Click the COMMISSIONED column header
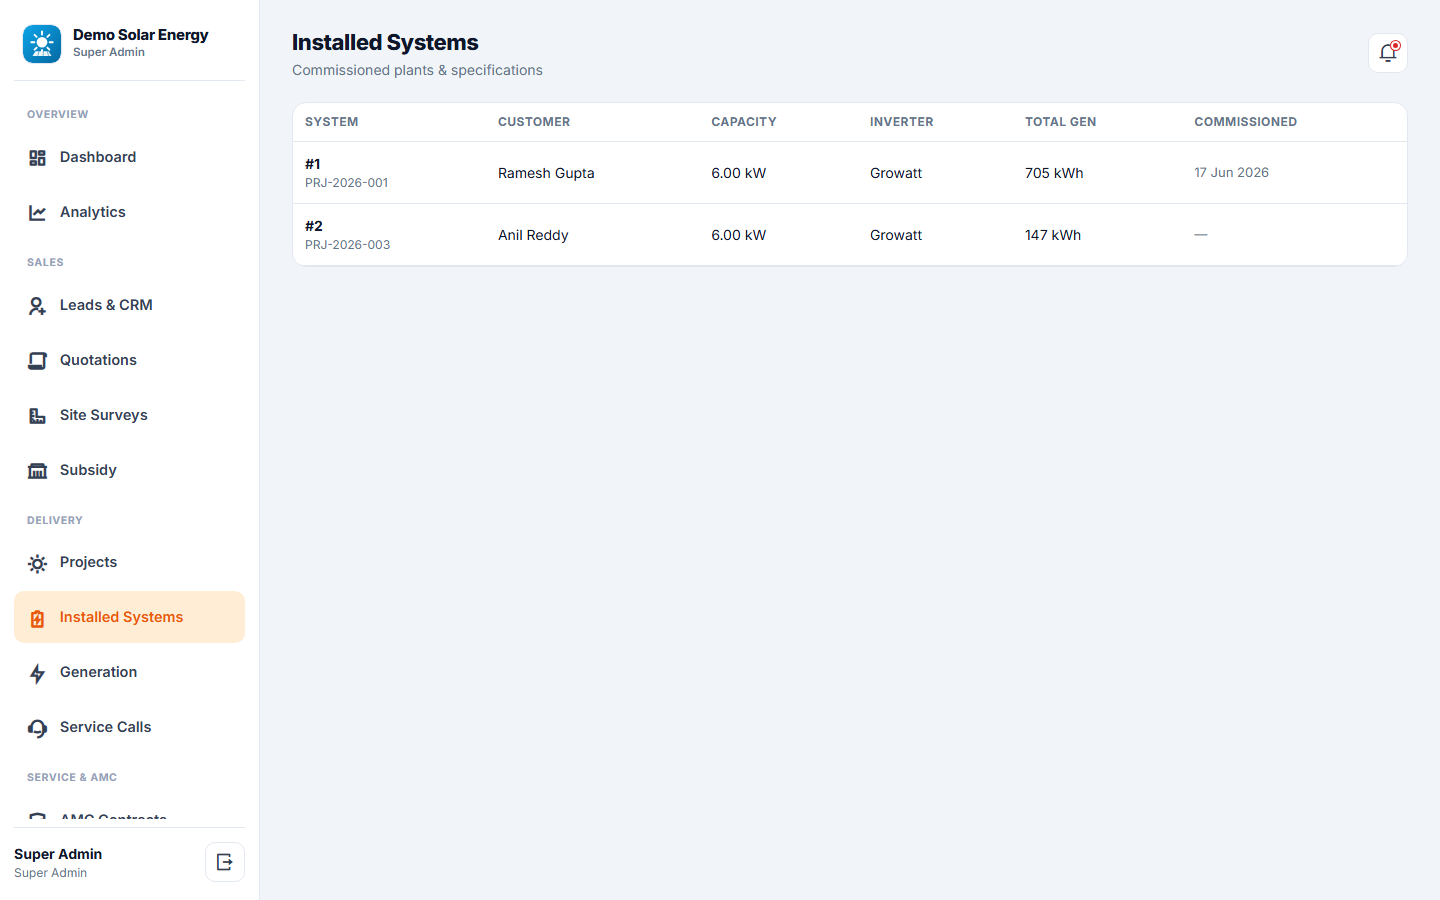The image size is (1440, 900). (x=1245, y=122)
